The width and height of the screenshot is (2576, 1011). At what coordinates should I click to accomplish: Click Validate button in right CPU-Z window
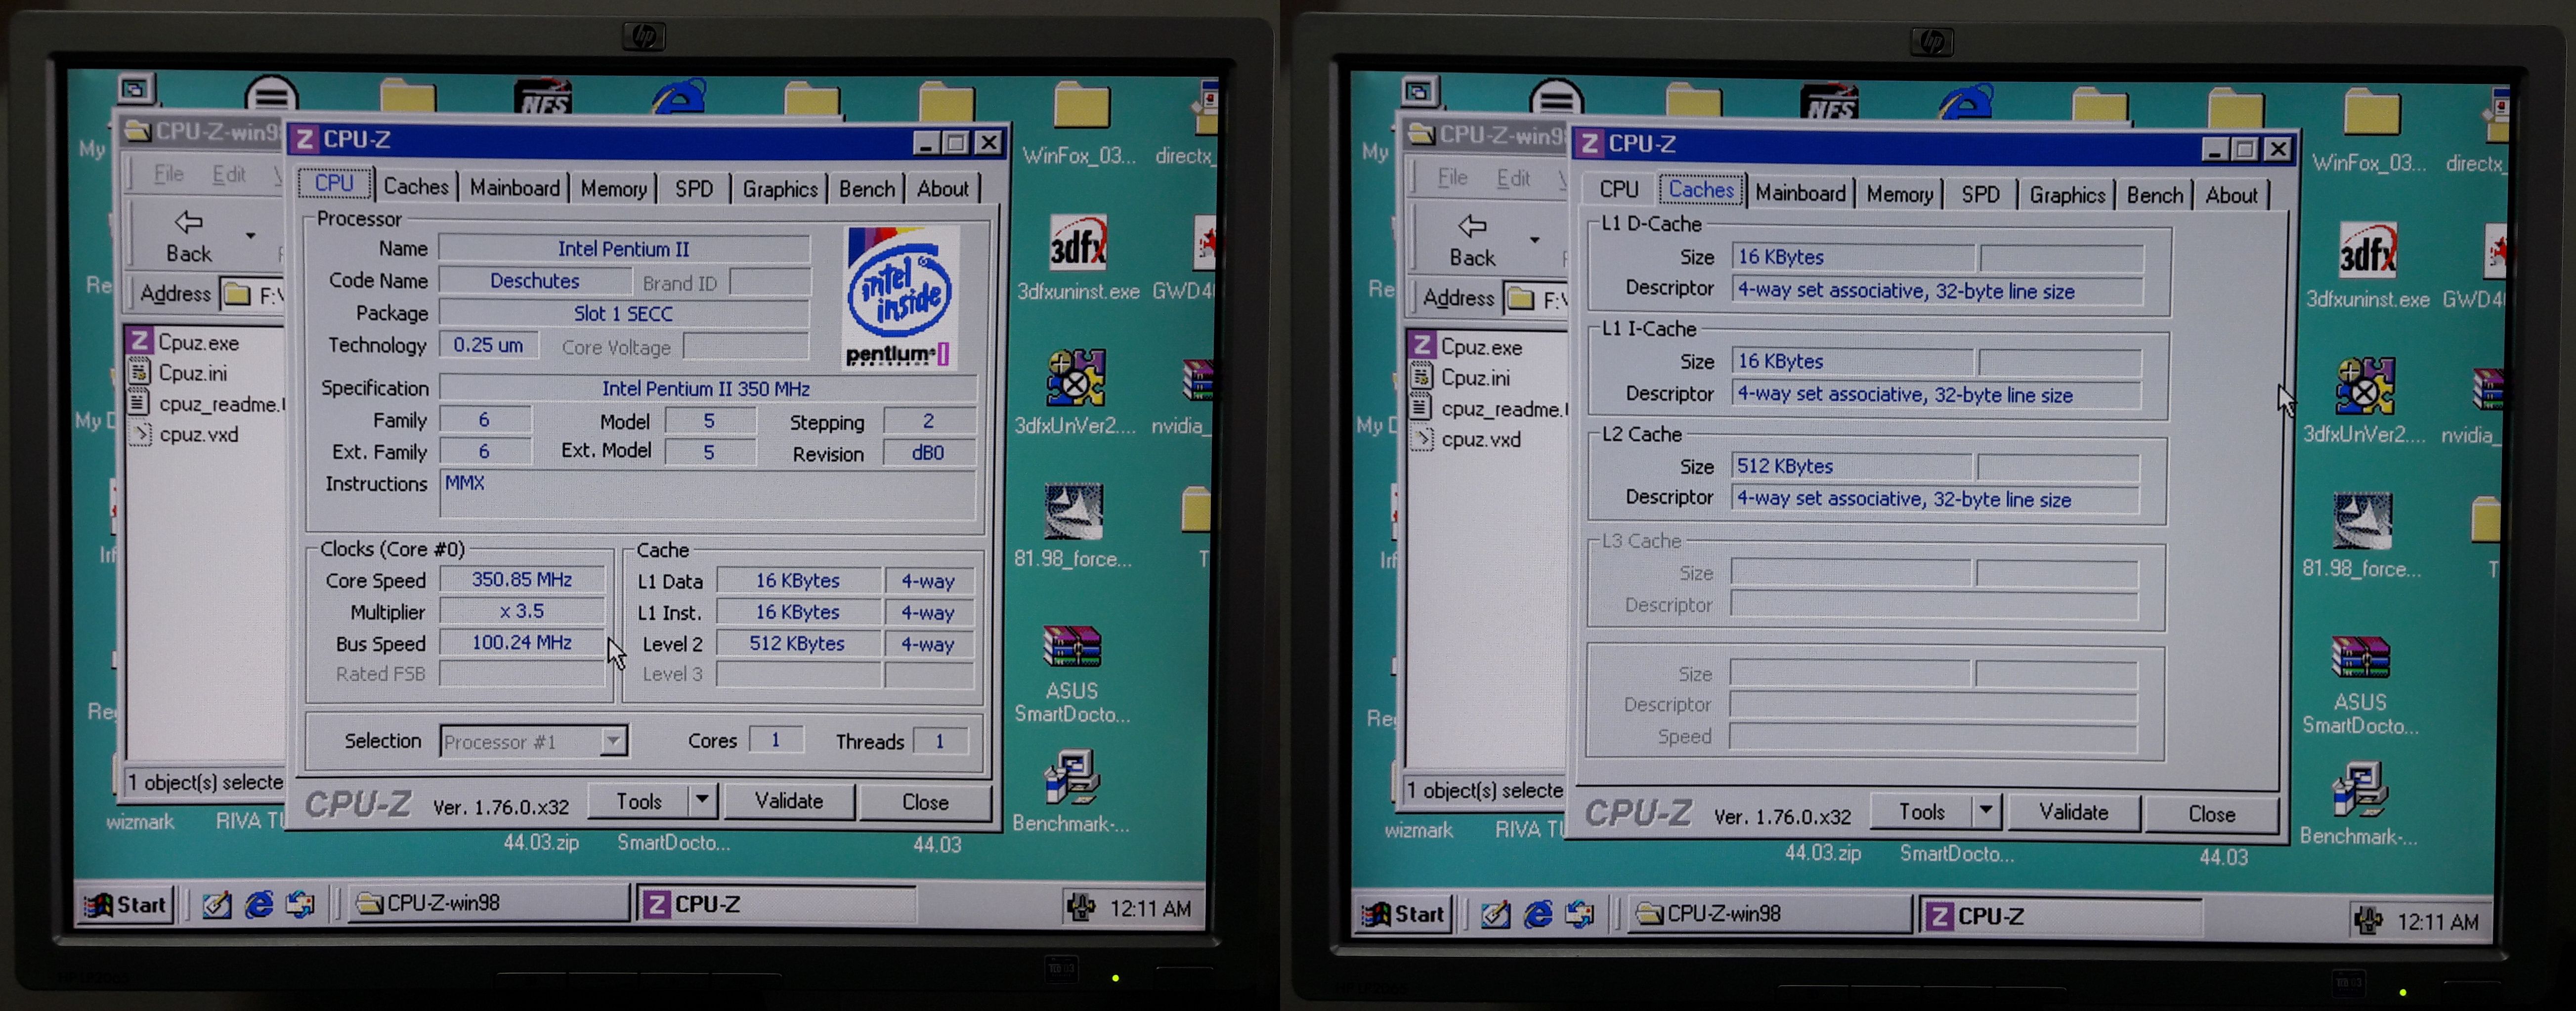point(2073,812)
